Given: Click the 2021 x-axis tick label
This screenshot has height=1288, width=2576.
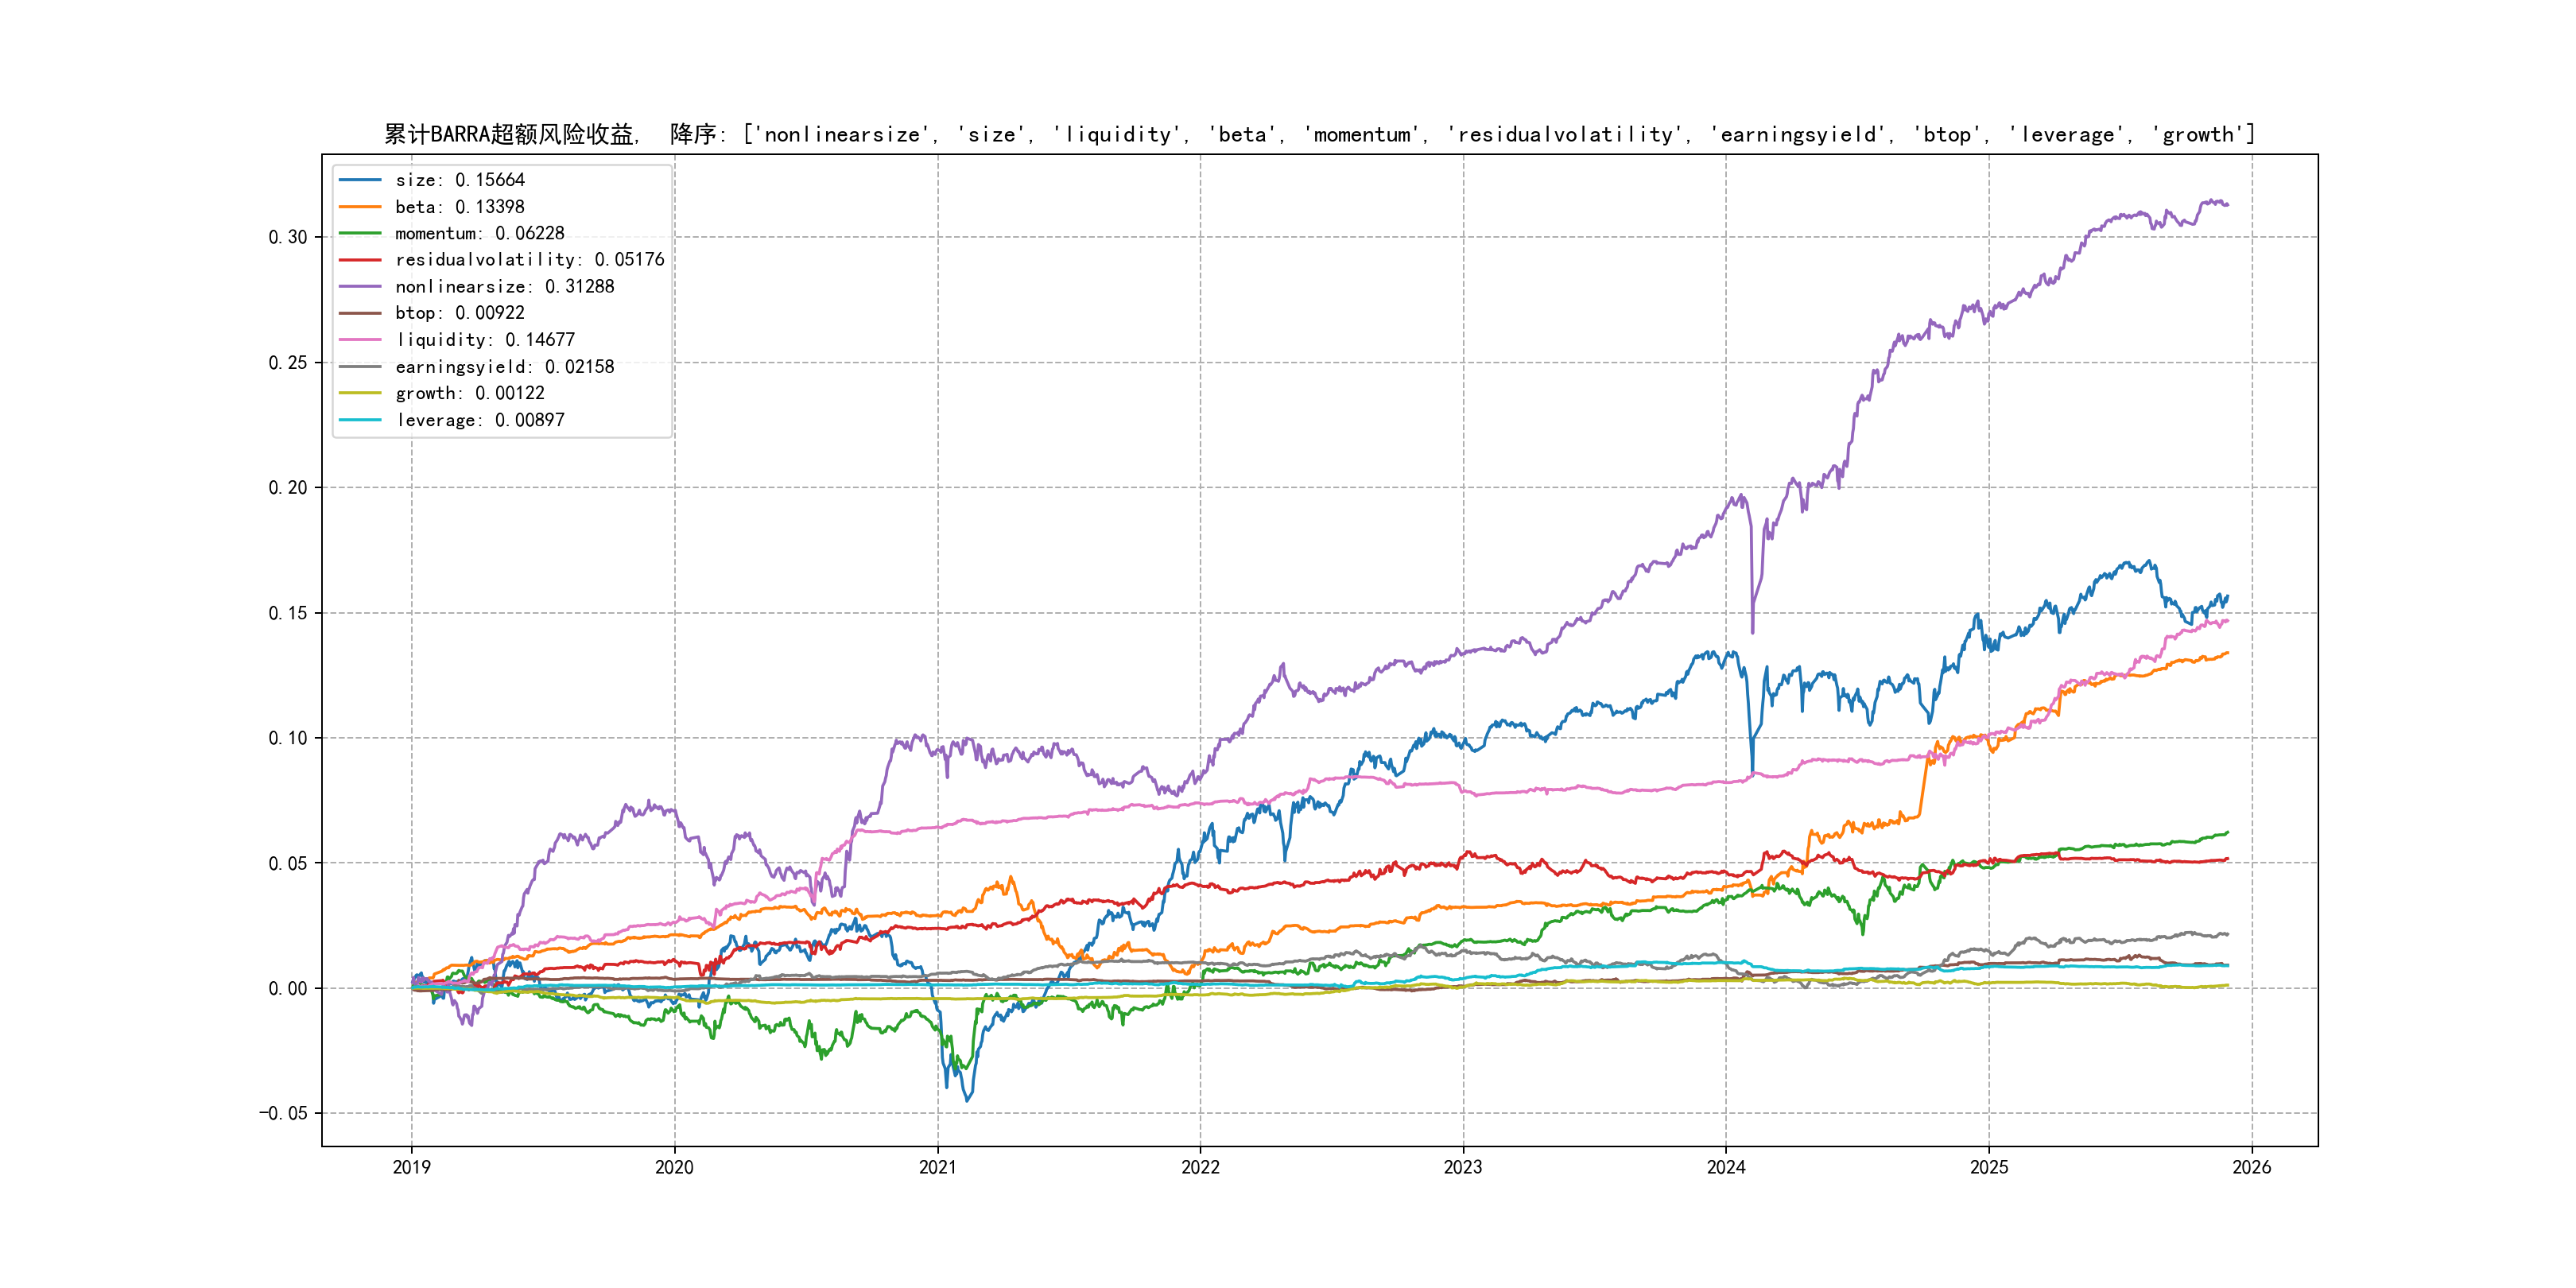Looking at the screenshot, I should (x=937, y=1167).
